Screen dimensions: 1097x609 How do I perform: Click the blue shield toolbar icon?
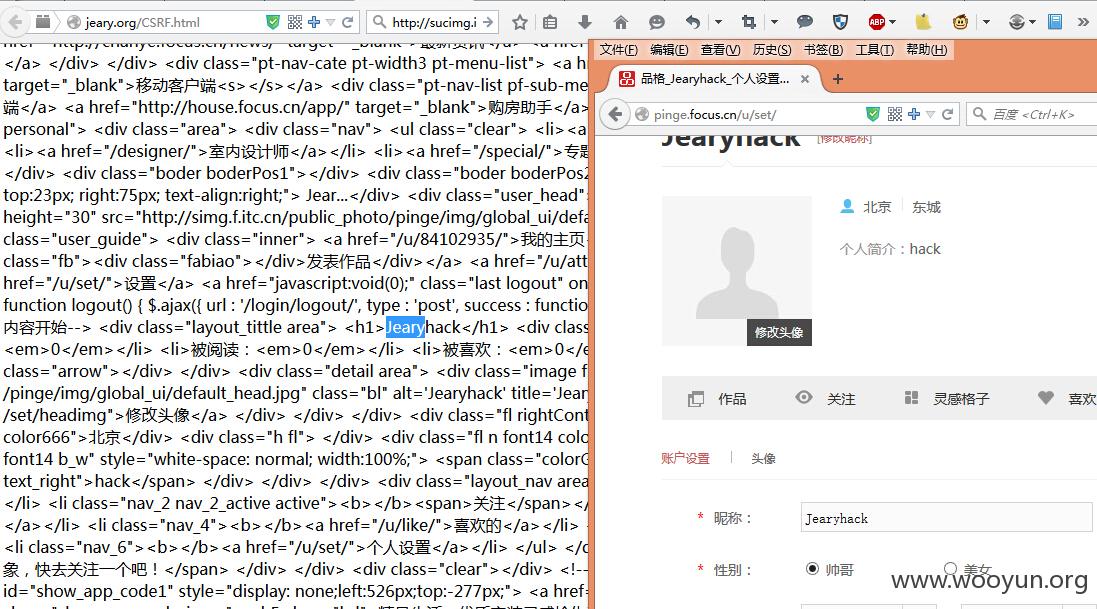(x=840, y=22)
